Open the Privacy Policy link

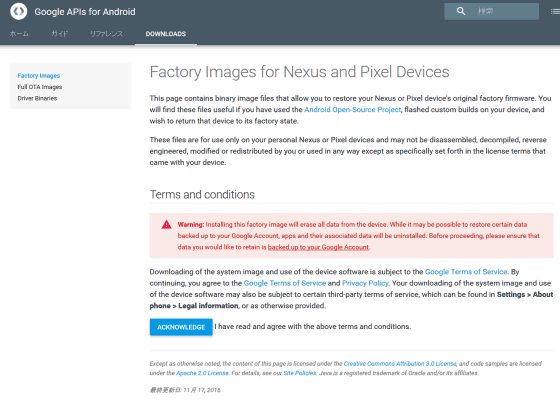[x=365, y=283]
